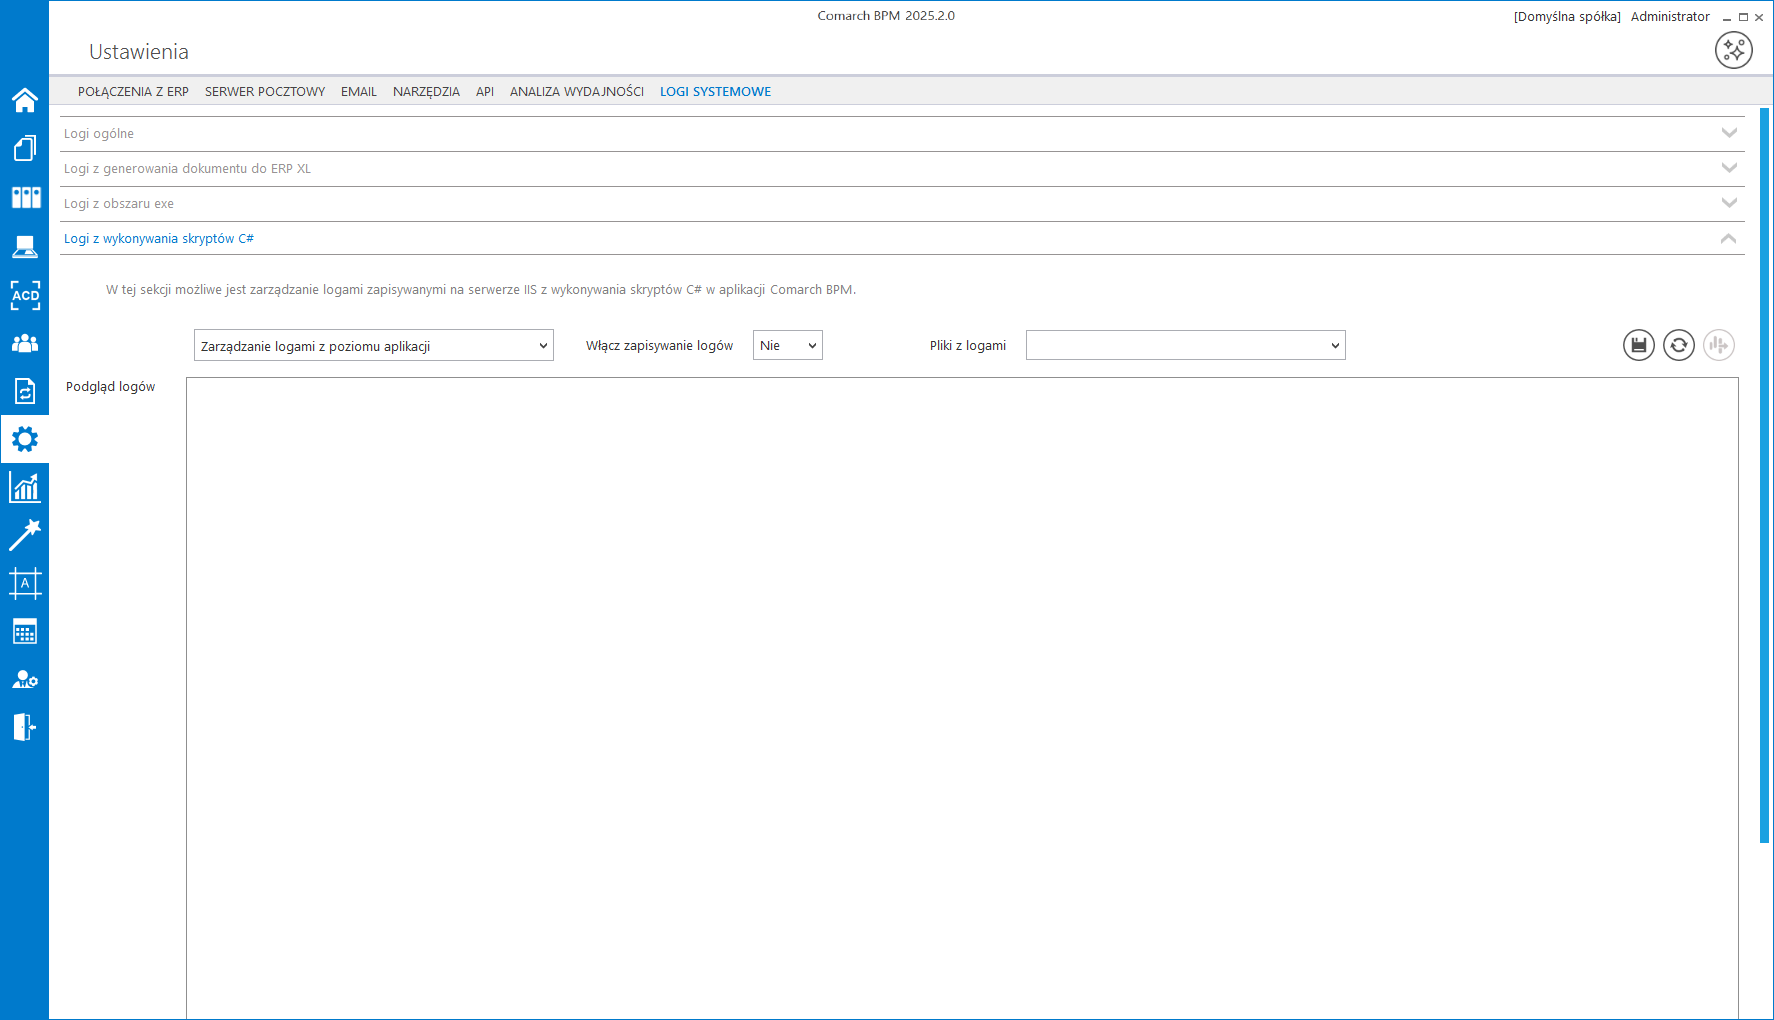Viewport: 1774px width, 1020px height.
Task: Click the refresh logs circular icon
Action: click(1679, 345)
